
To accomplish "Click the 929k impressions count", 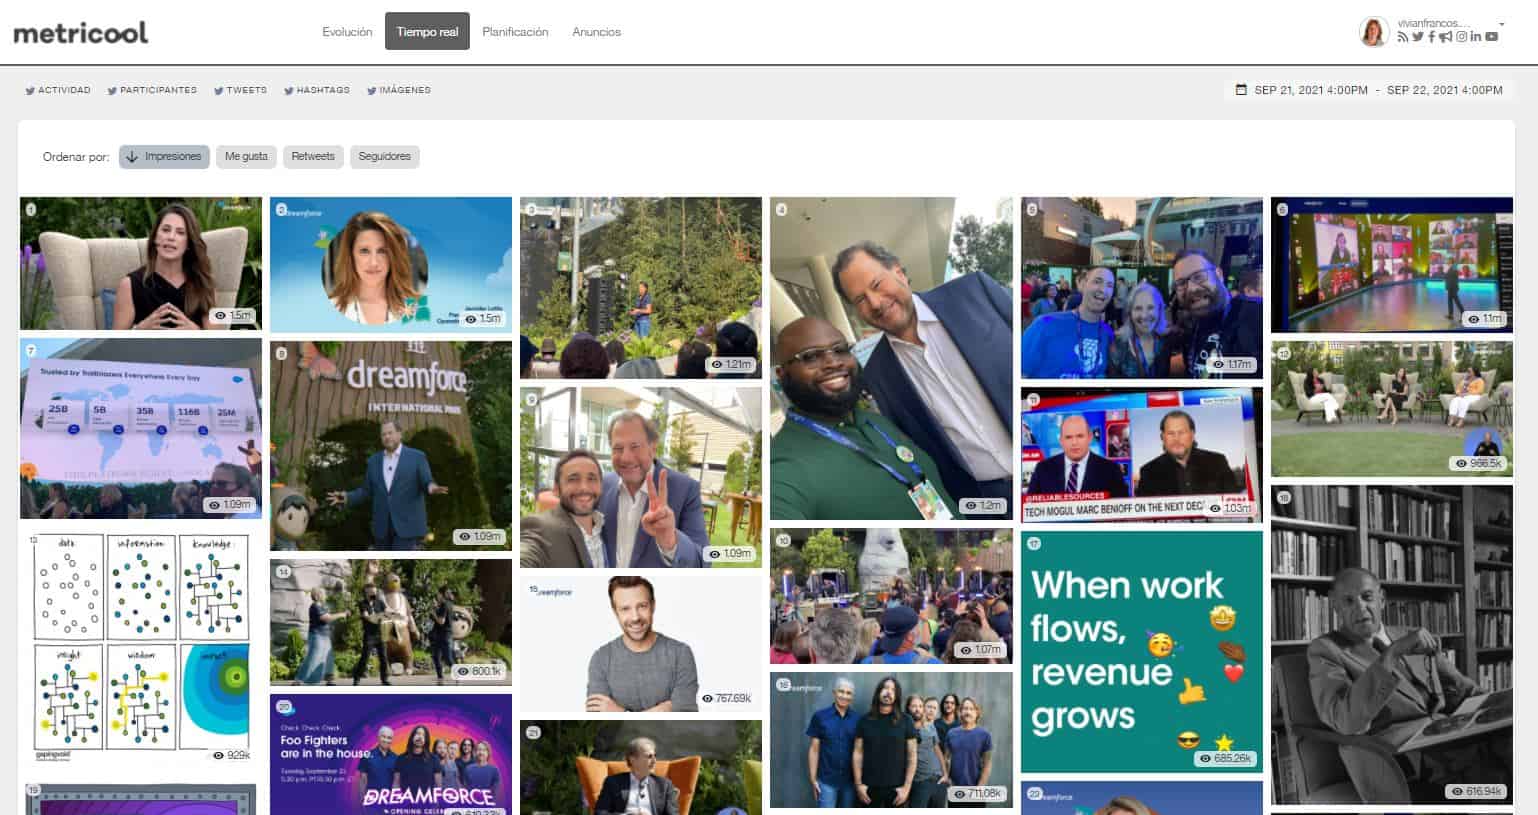I will (x=232, y=756).
